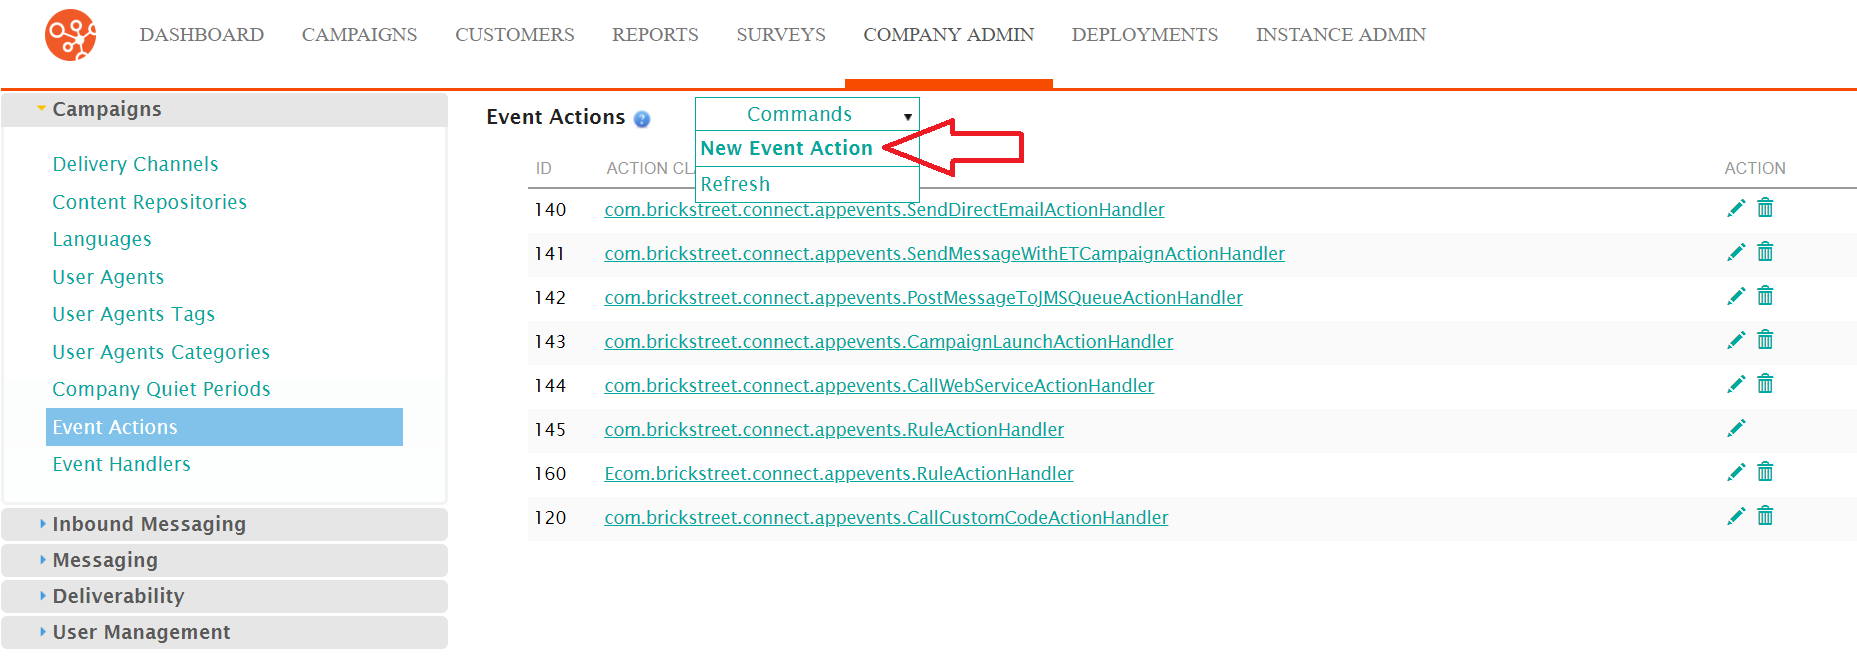The image size is (1857, 658).
Task: Open the CallWebServiceActionHandler link
Action: point(879,386)
